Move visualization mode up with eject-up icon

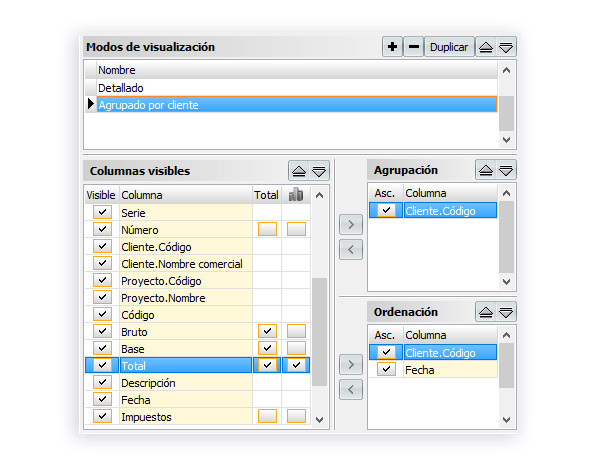(x=485, y=47)
